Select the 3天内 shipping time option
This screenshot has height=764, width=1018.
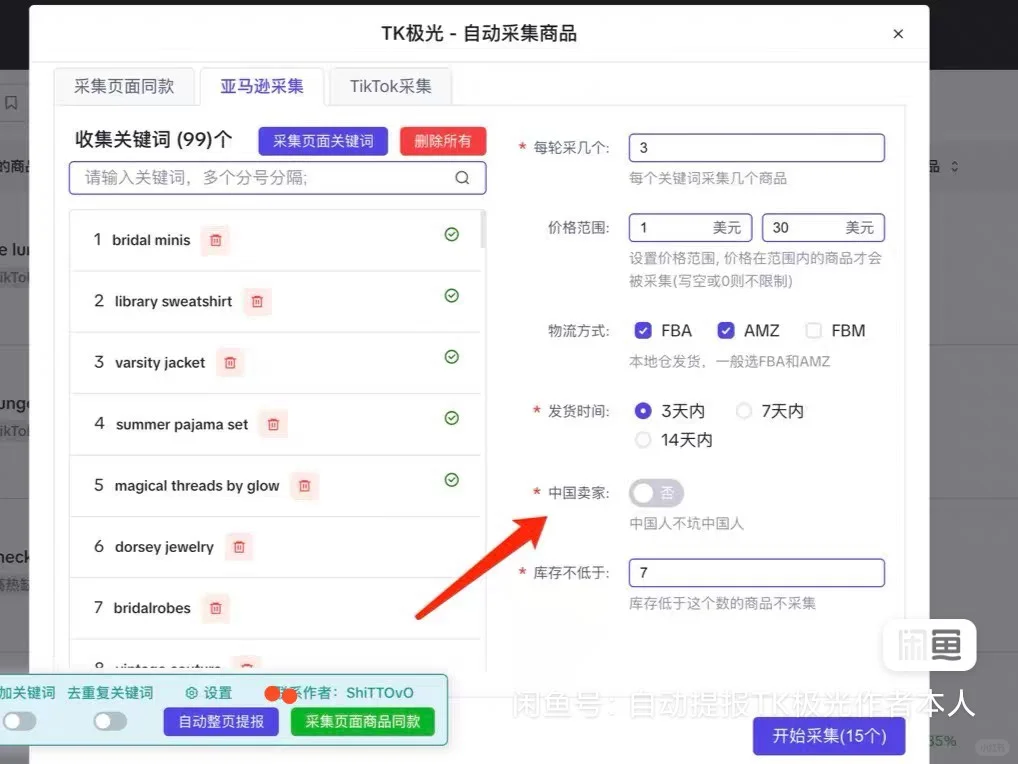click(643, 411)
